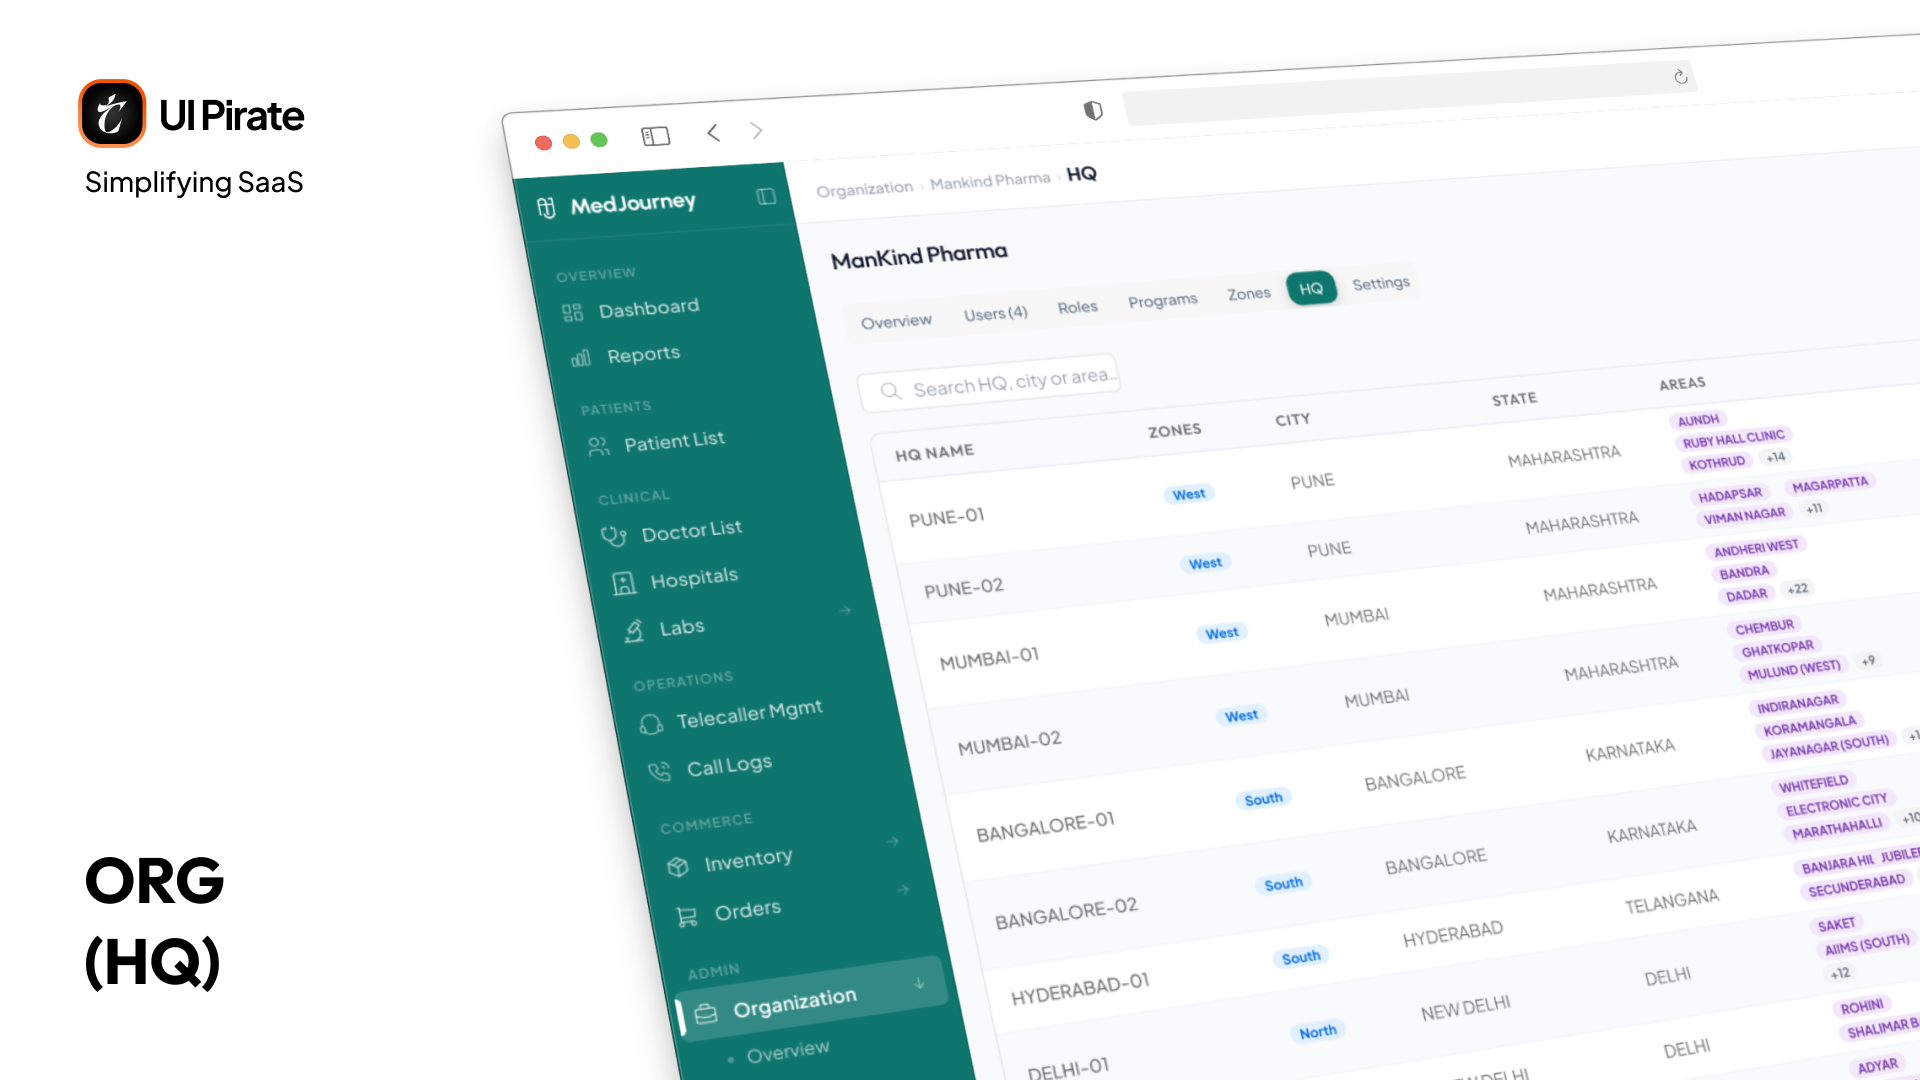This screenshot has width=1920, height=1080.
Task: Click the CITY column header
Action: click(1292, 420)
